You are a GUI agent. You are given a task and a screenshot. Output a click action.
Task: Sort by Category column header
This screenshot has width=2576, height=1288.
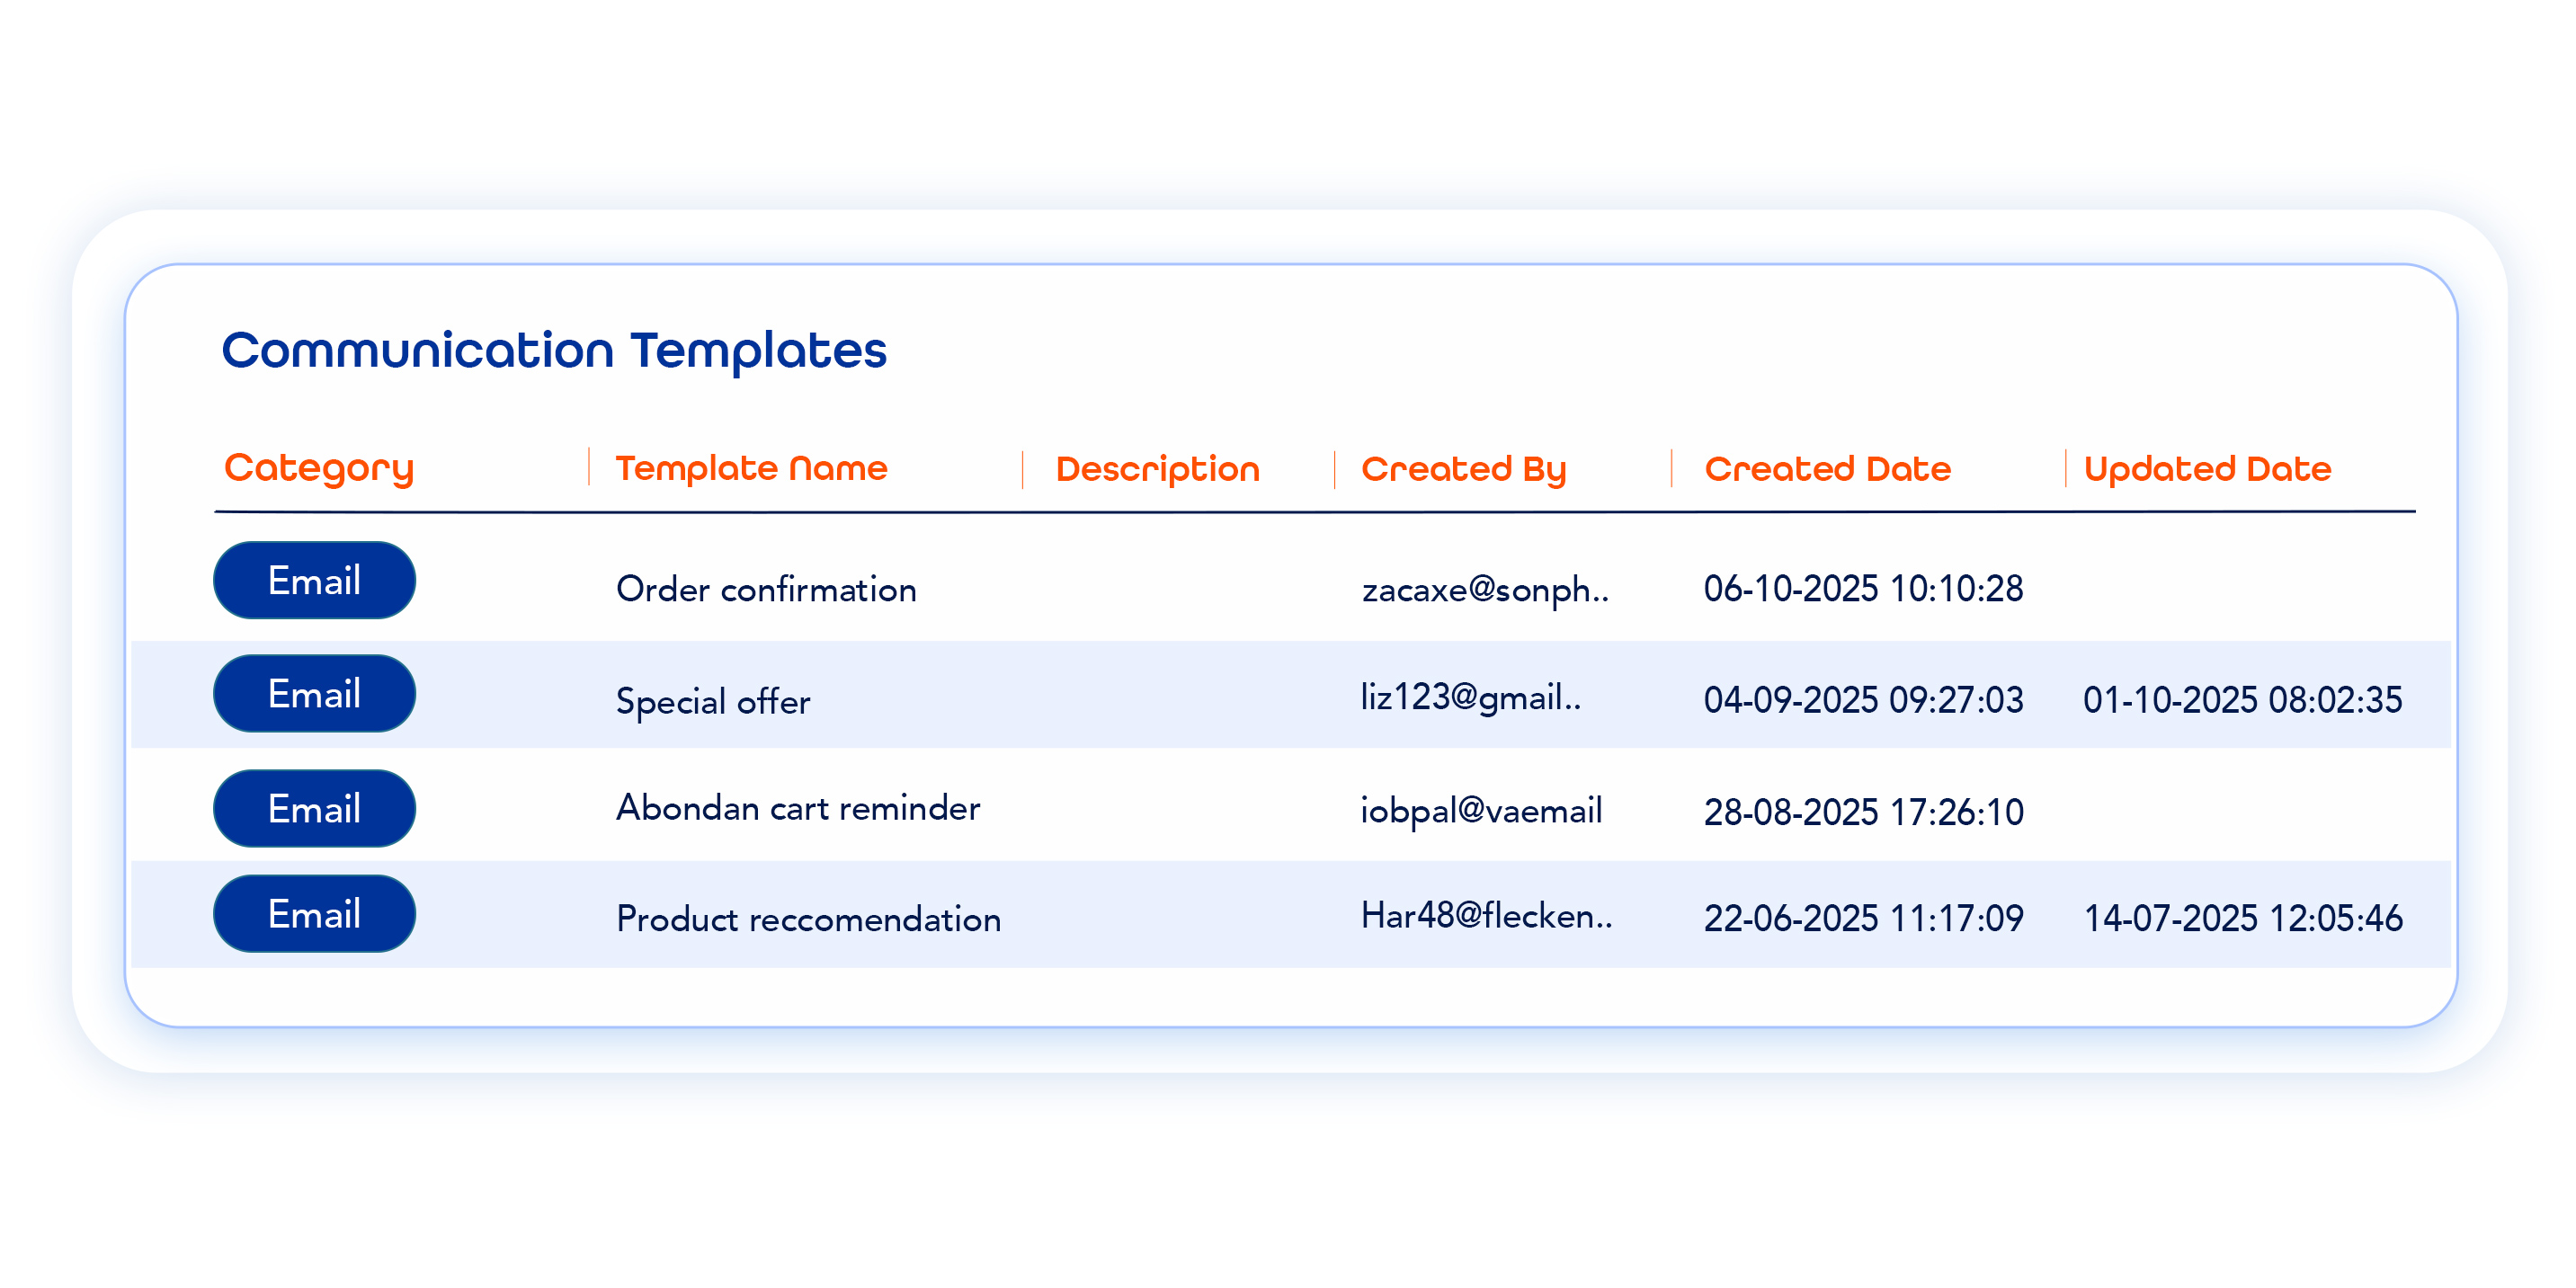coord(319,468)
